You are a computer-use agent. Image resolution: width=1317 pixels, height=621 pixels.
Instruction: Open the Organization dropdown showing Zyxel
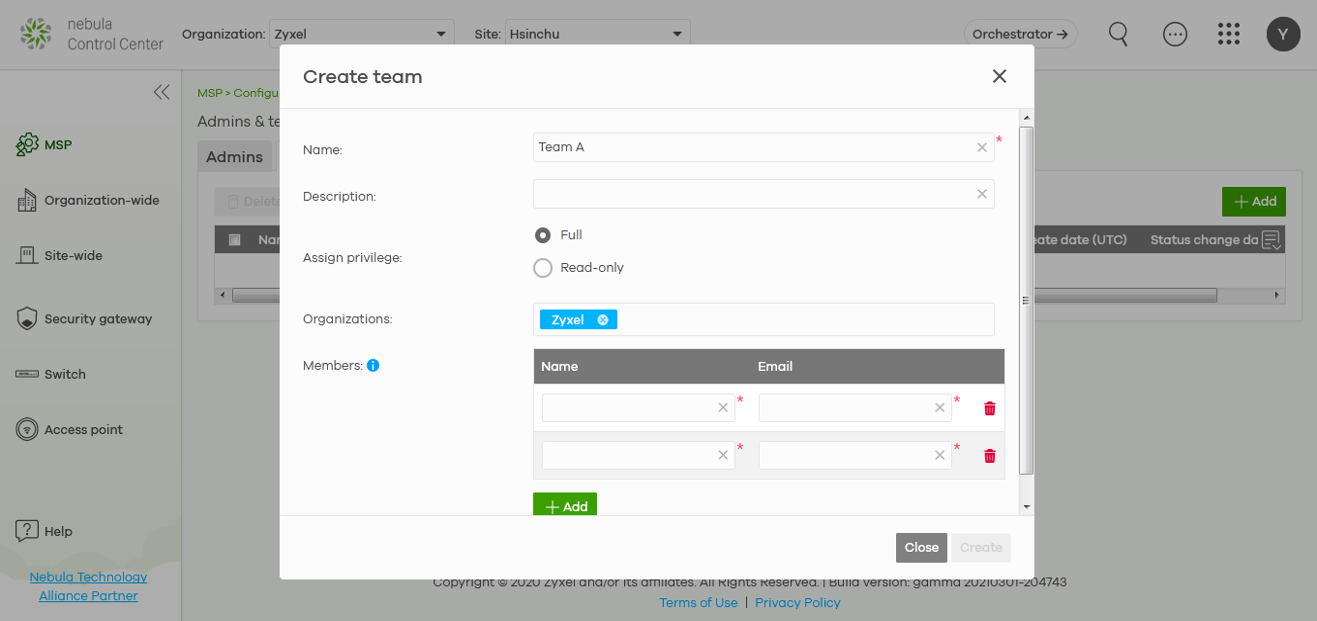362,34
